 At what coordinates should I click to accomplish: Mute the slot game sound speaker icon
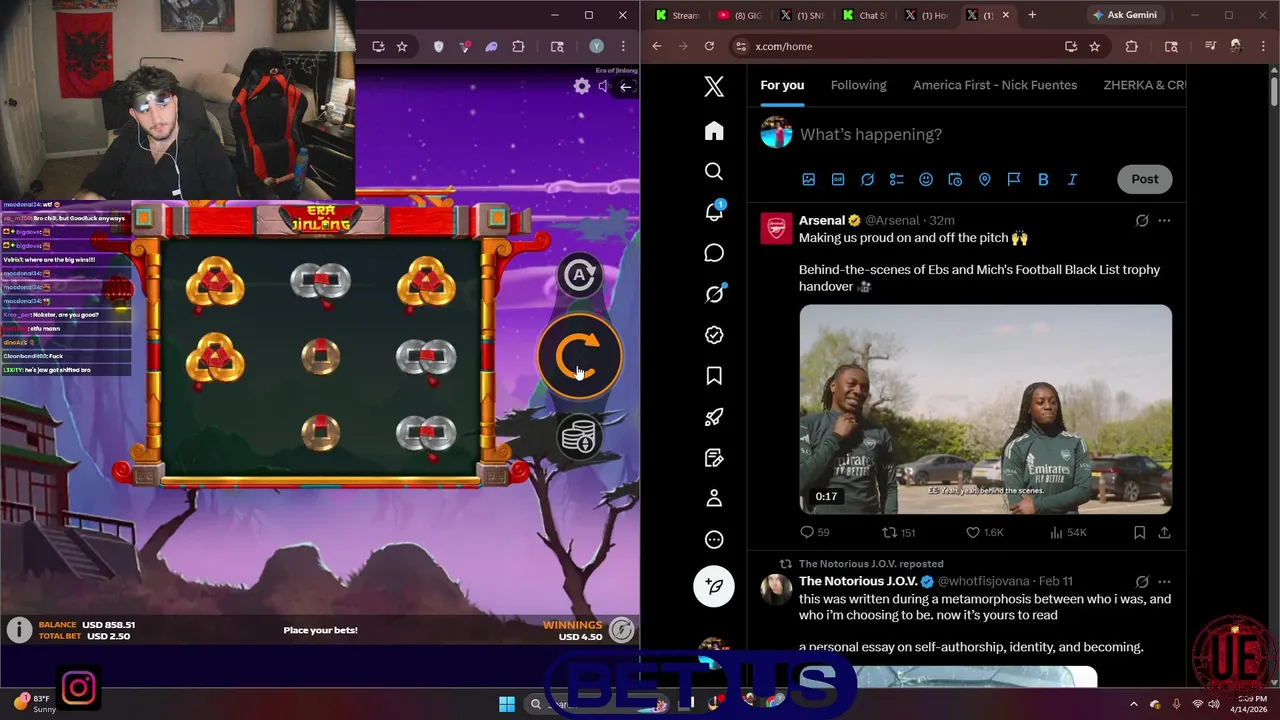(603, 87)
